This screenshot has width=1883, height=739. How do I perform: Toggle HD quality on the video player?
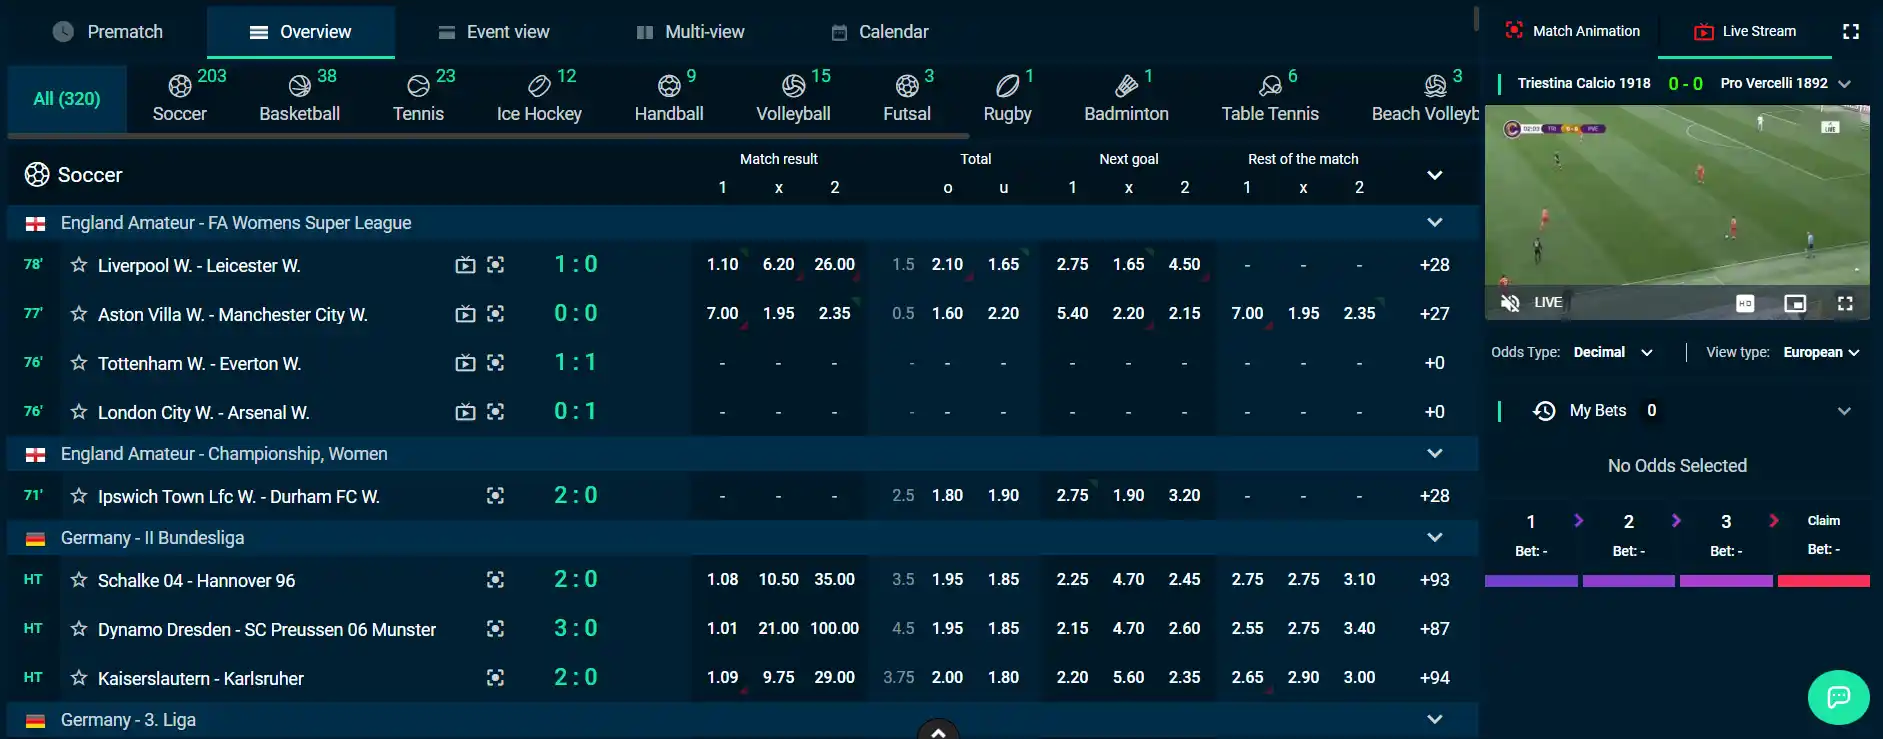point(1745,303)
